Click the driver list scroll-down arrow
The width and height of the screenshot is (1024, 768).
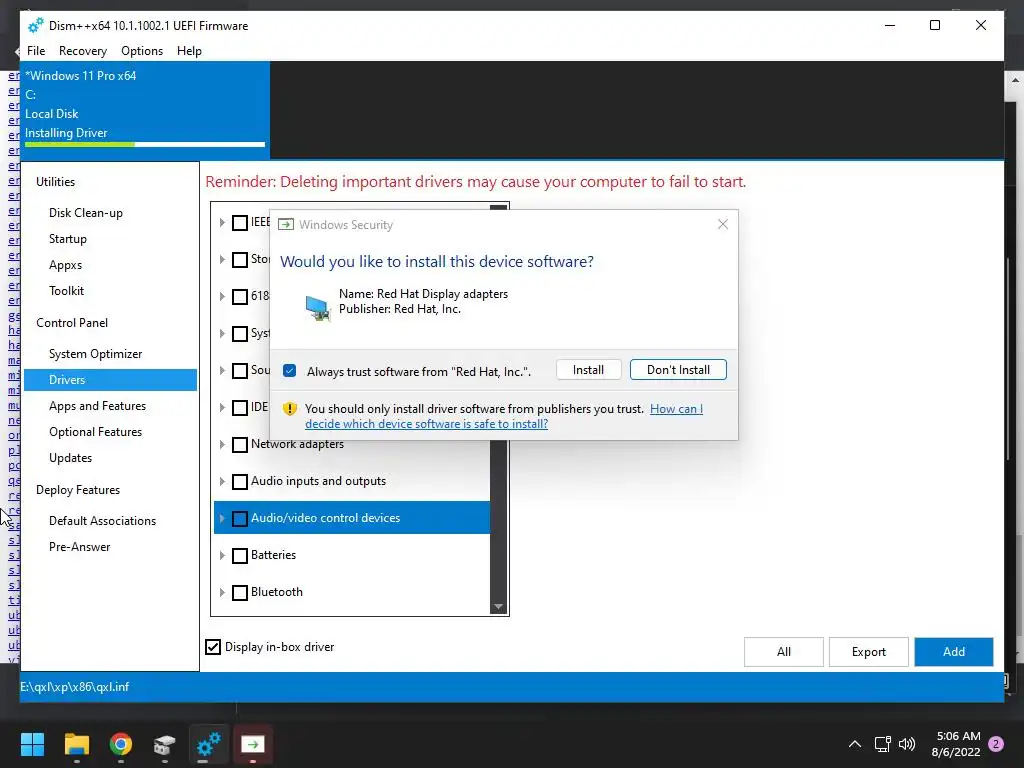[498, 607]
